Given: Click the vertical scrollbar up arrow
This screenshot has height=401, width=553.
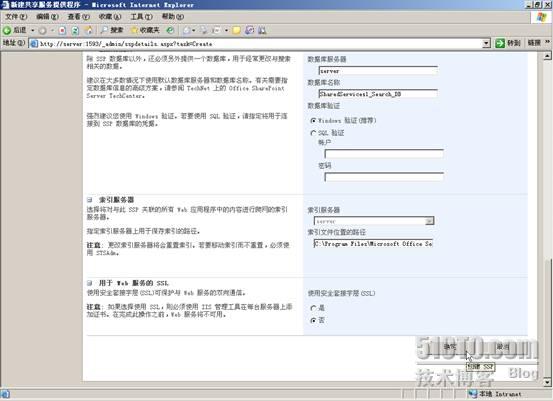Looking at the screenshot, I should (x=547, y=56).
